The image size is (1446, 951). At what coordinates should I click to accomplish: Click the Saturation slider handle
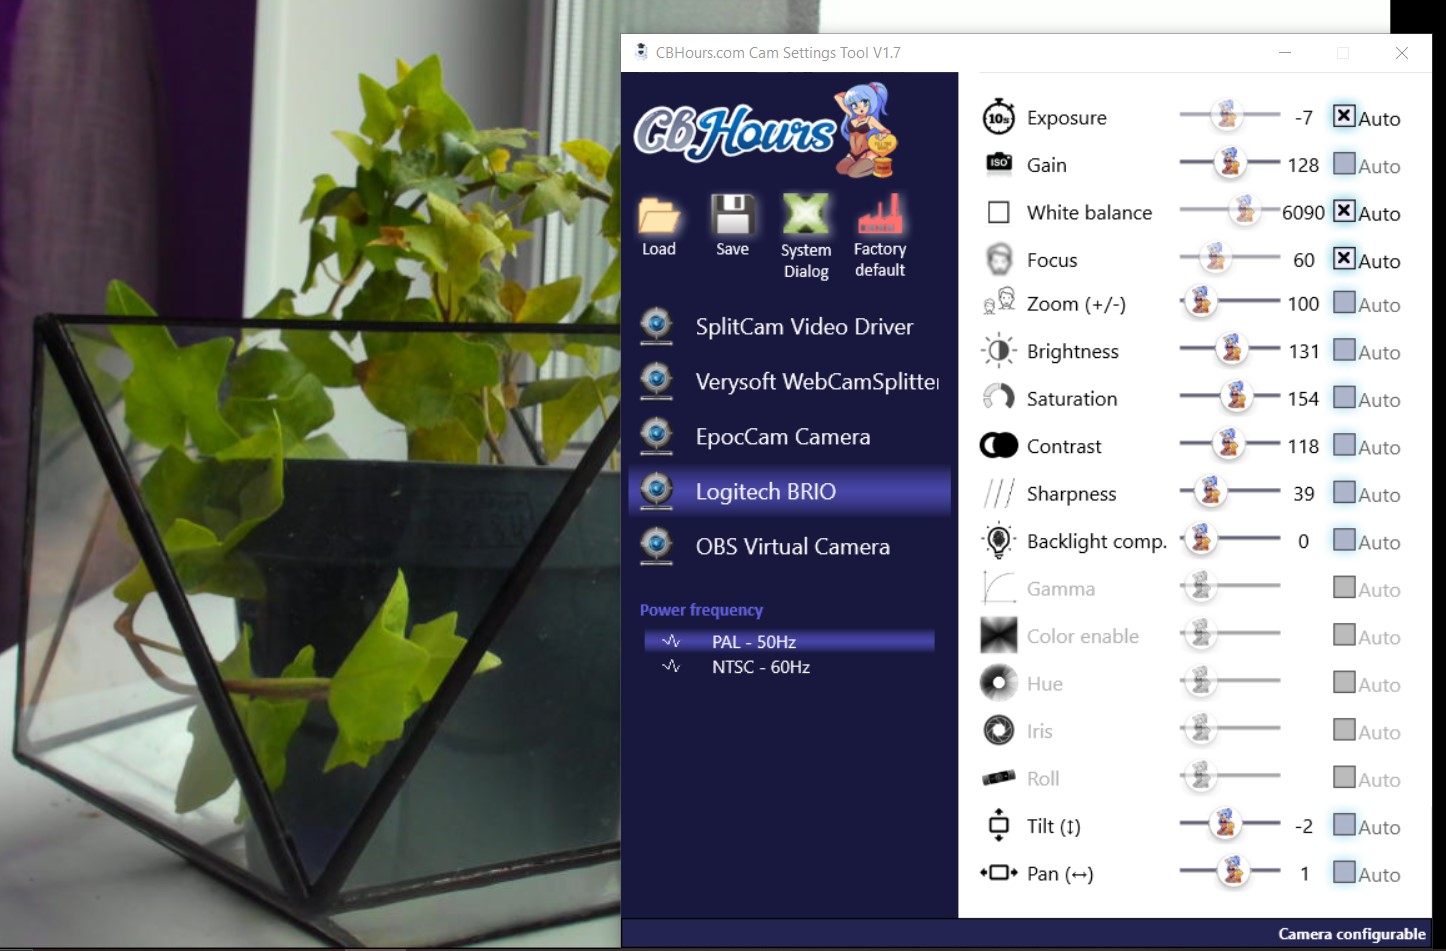click(x=1236, y=396)
